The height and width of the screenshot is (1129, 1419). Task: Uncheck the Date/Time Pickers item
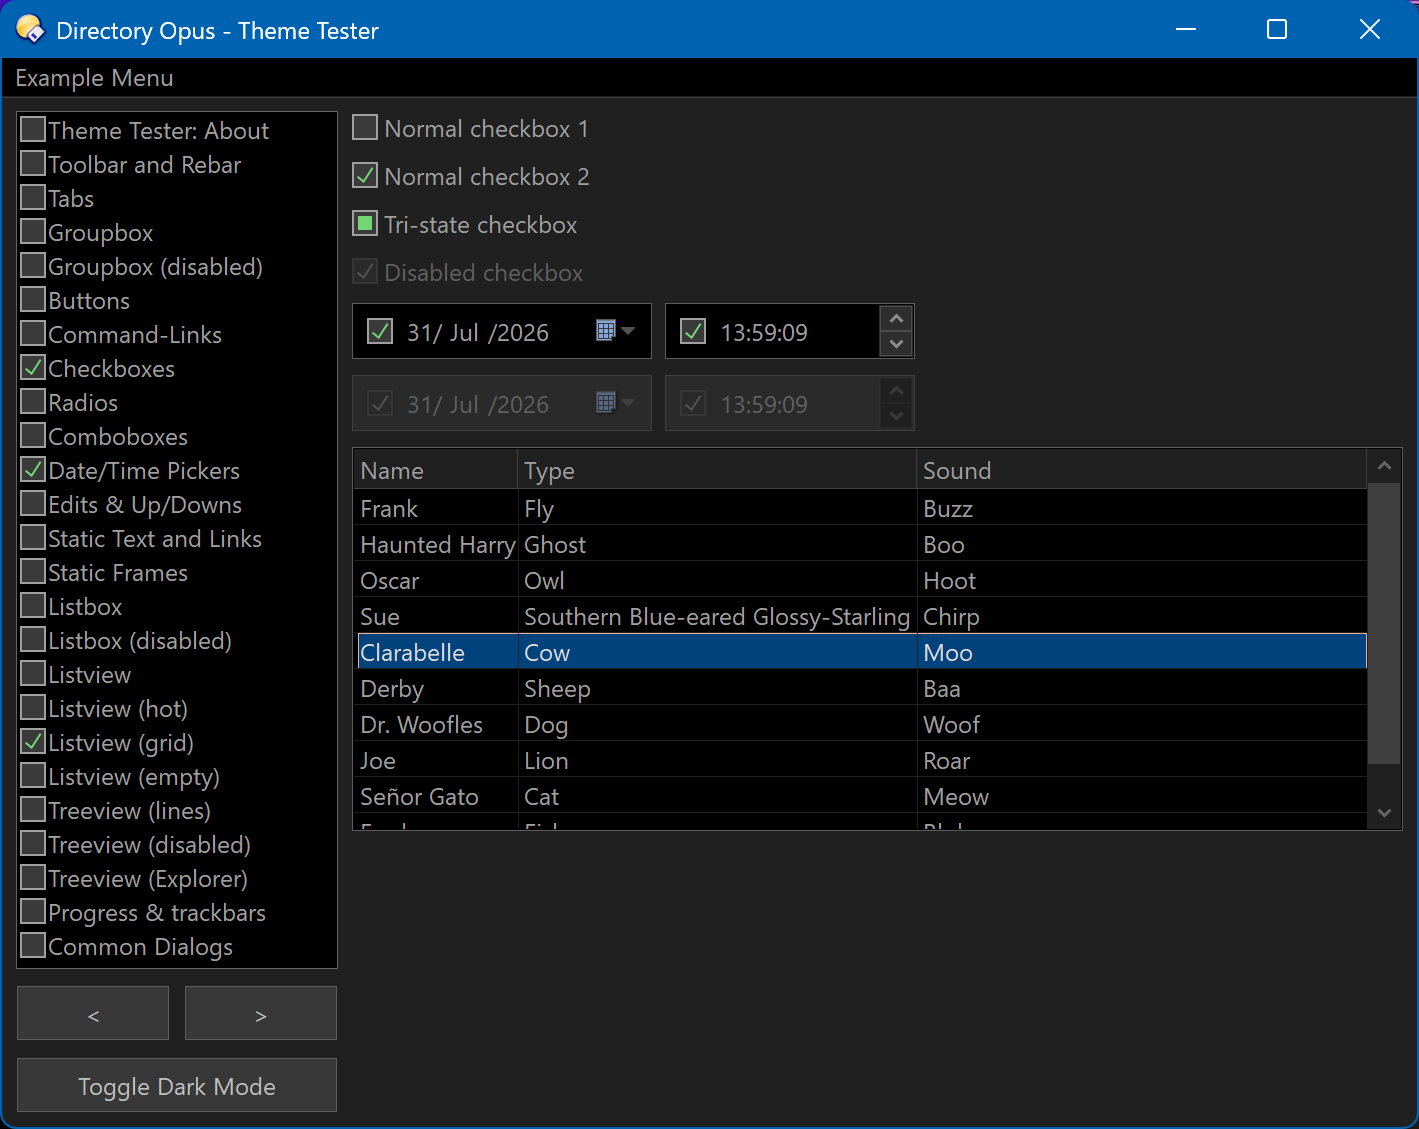point(33,470)
